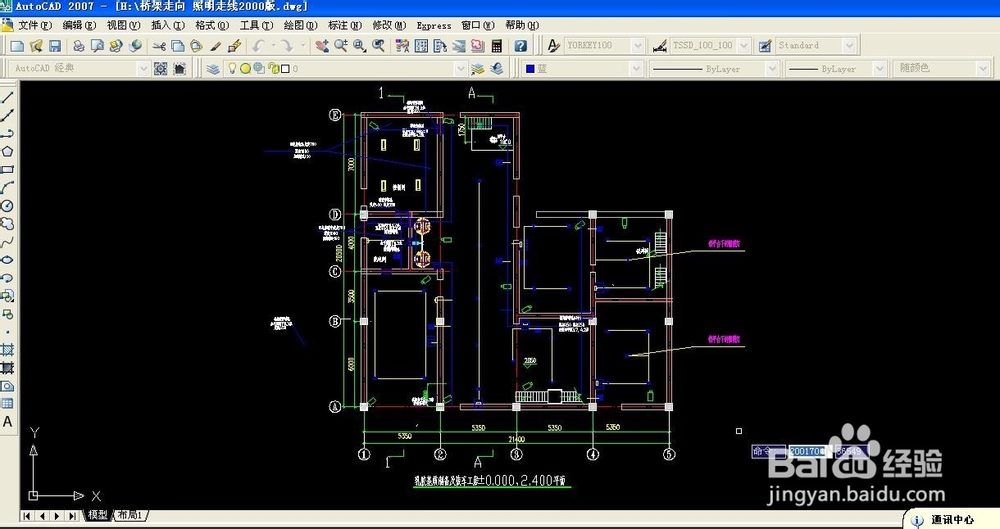Open the DesignCenter icon
Viewport: 1000px width, 529px height.
click(422, 45)
